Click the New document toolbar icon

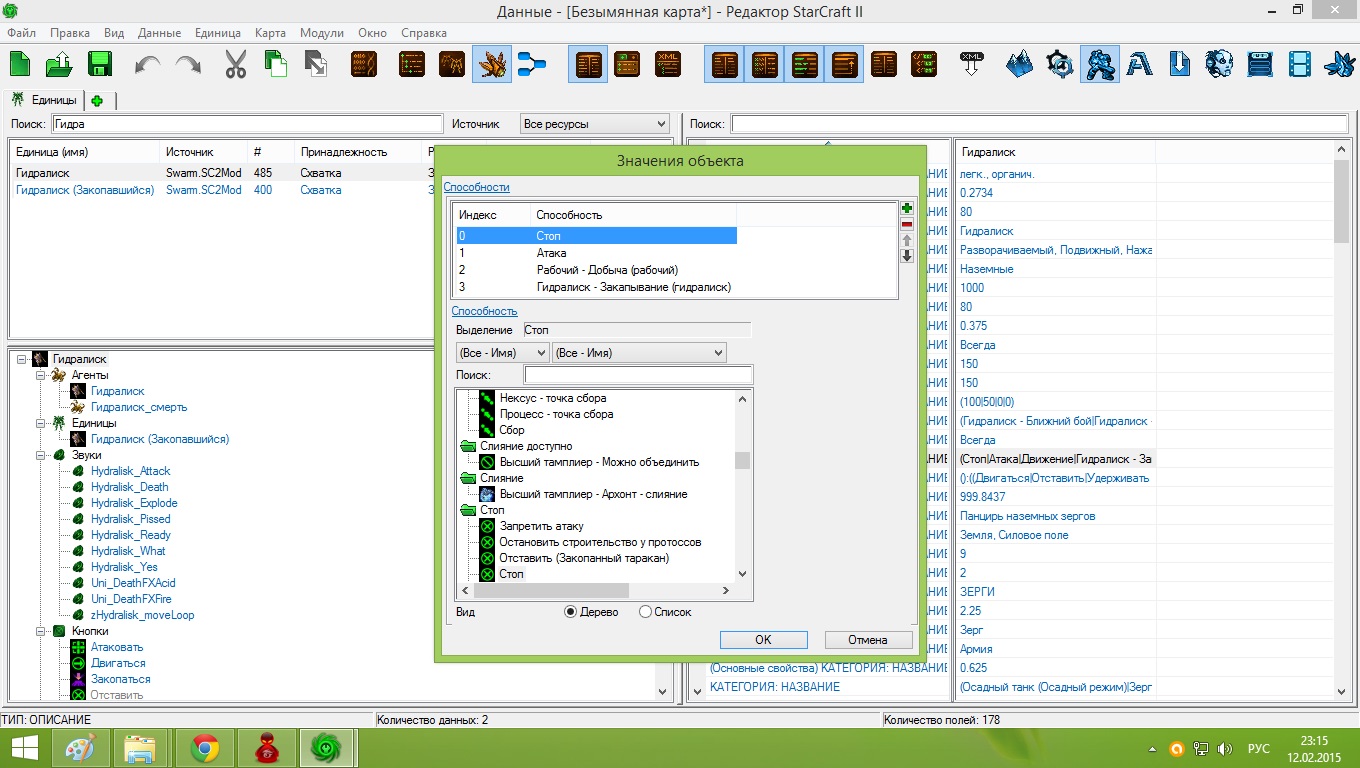(x=21, y=65)
